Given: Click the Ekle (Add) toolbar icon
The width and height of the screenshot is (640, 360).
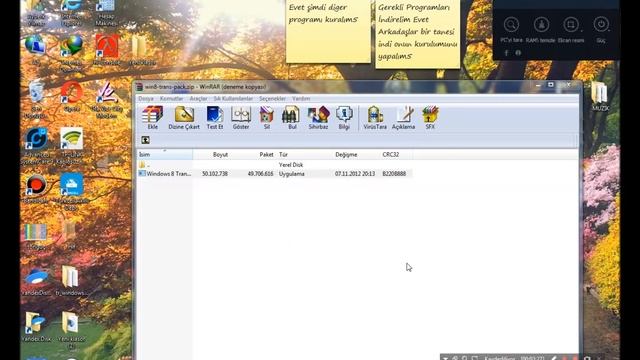Looking at the screenshot, I should pyautogui.click(x=152, y=118).
